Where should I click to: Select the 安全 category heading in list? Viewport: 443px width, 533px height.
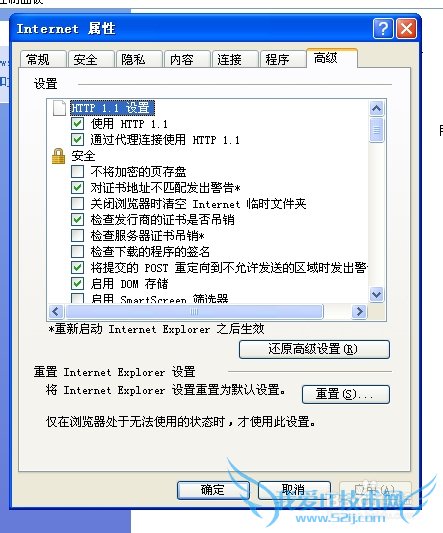[x=83, y=156]
